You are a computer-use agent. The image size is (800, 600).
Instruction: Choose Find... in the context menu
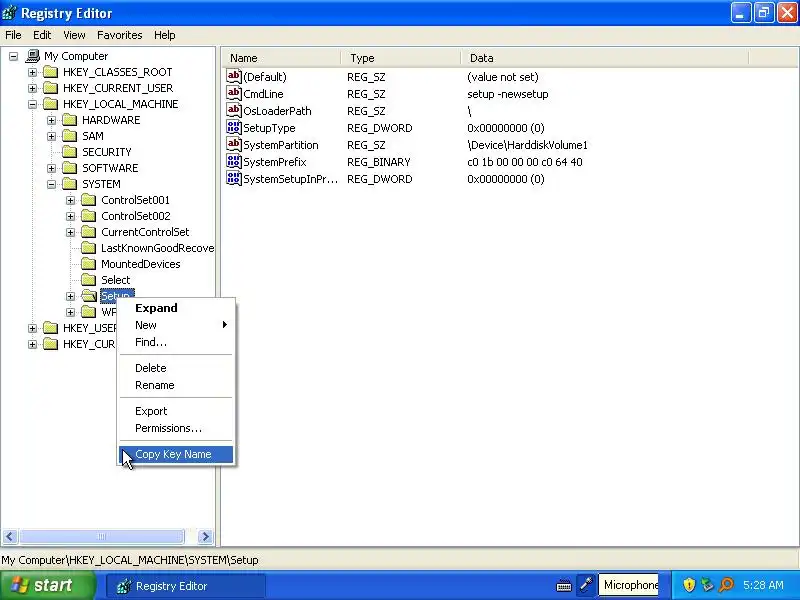coord(176,342)
